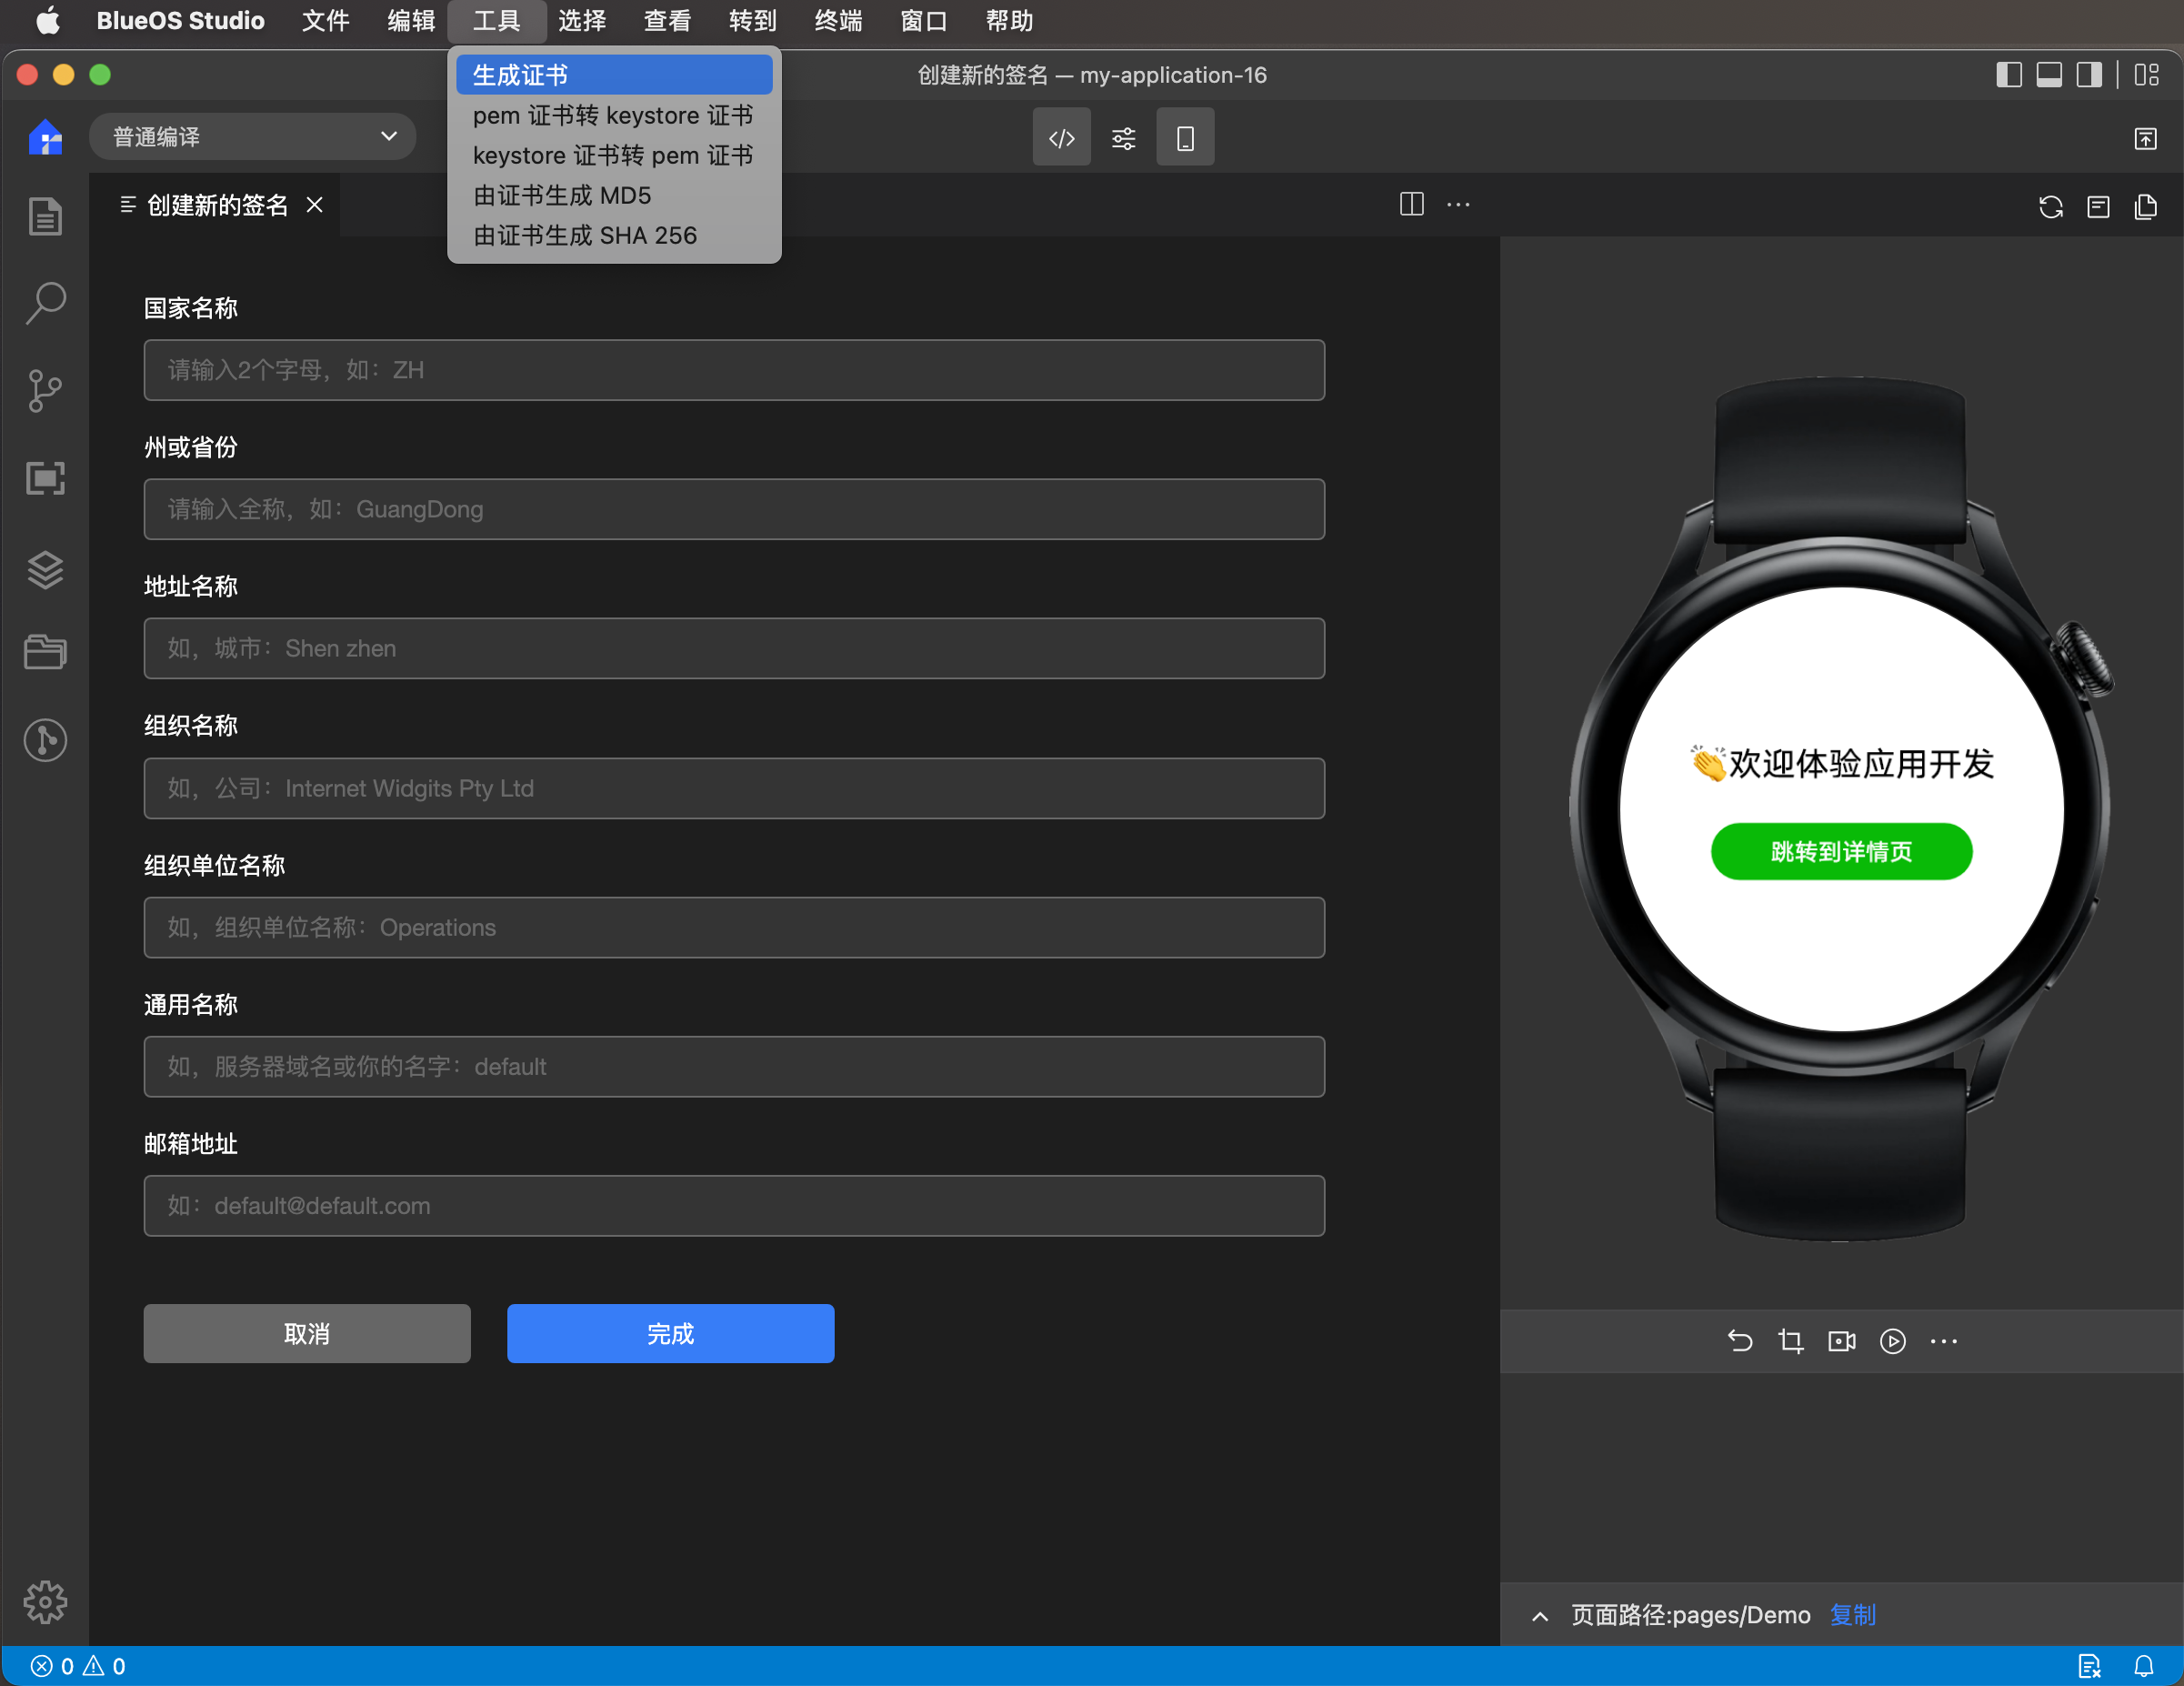The height and width of the screenshot is (1686, 2184).
Task: Open the circular git graph icon
Action: (x=45, y=740)
